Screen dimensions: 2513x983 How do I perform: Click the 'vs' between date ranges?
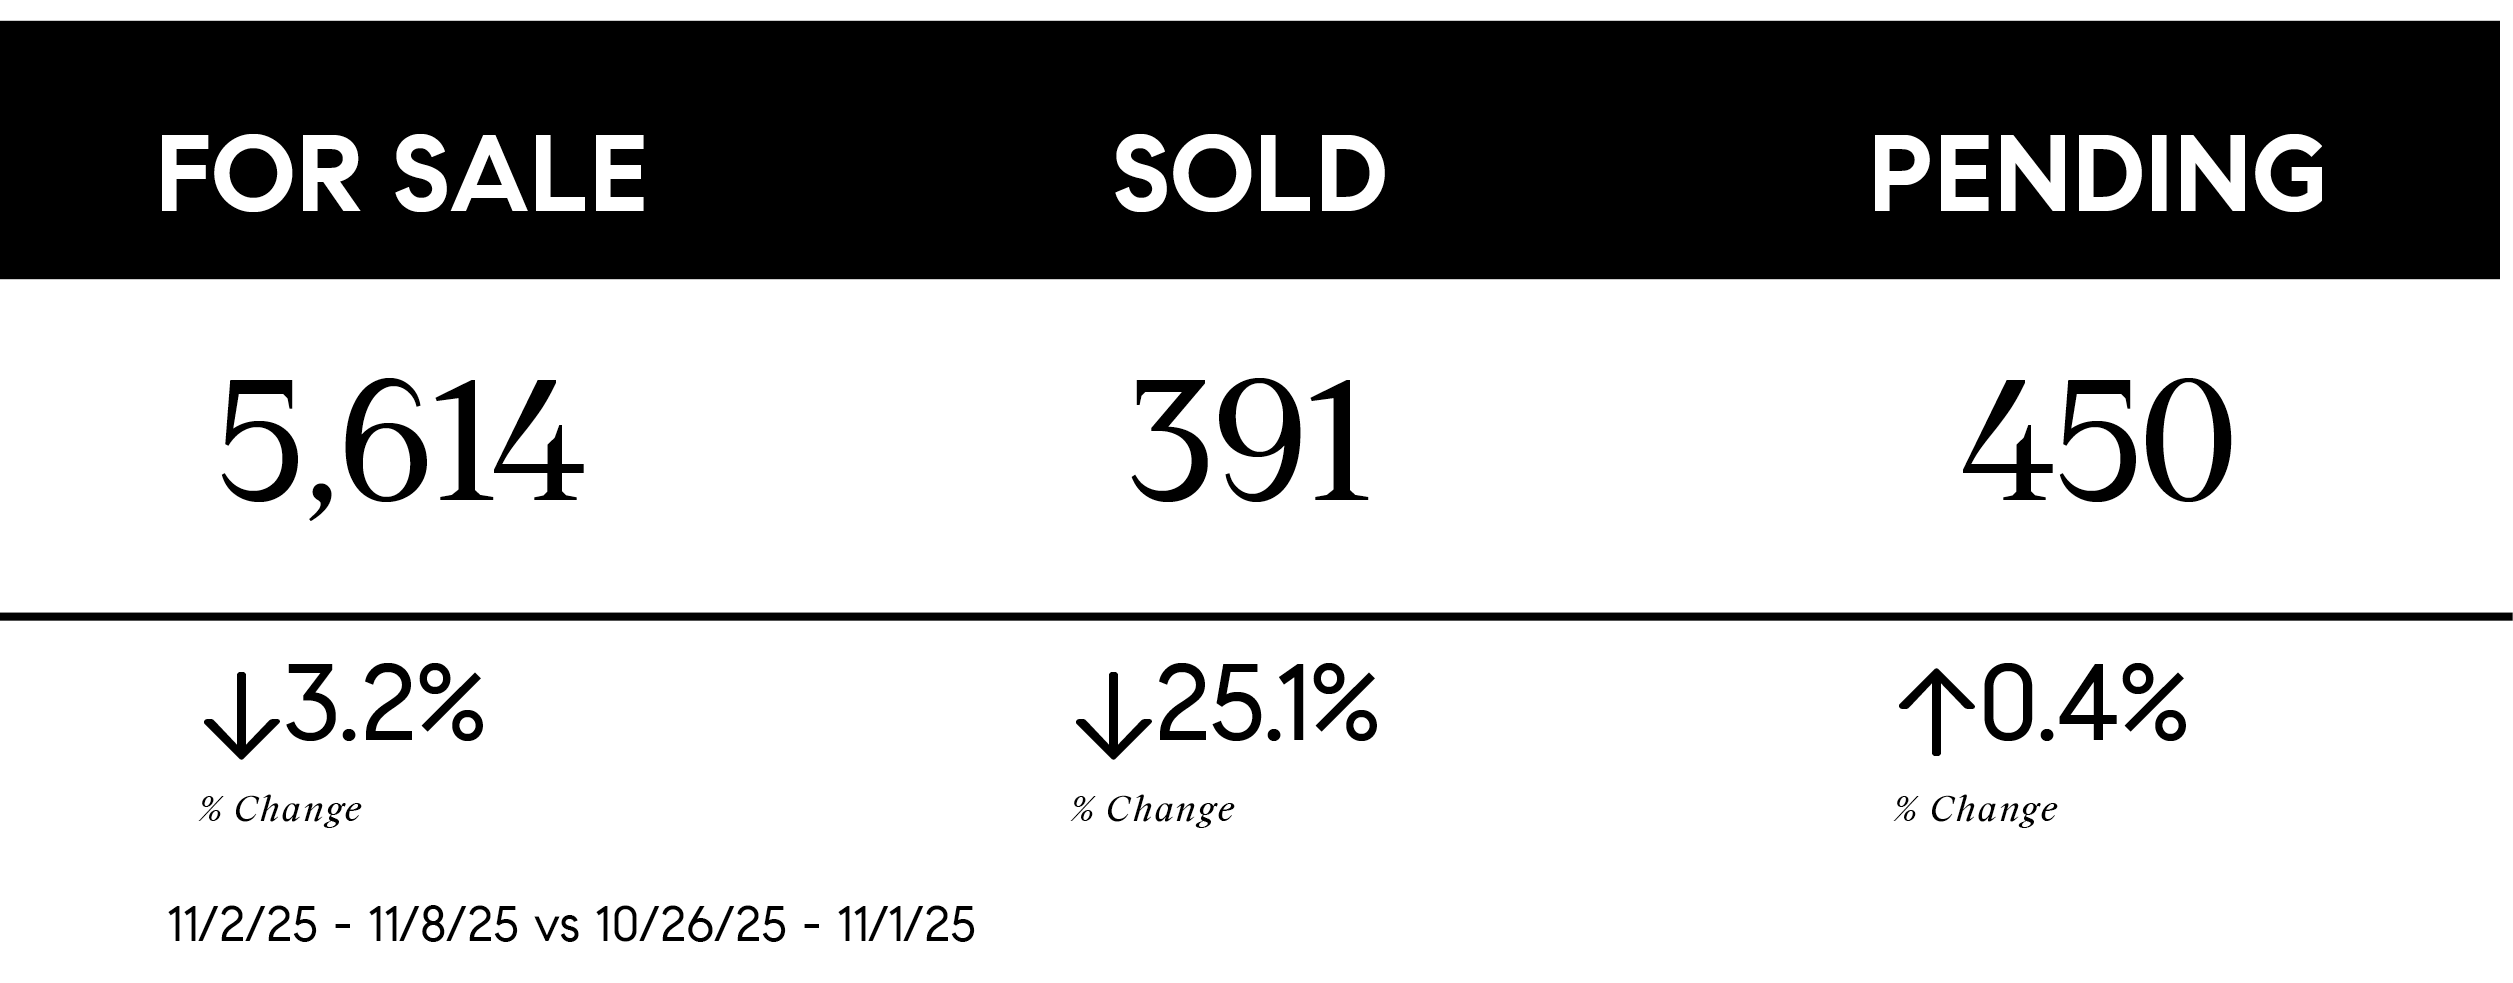[x=557, y=928]
